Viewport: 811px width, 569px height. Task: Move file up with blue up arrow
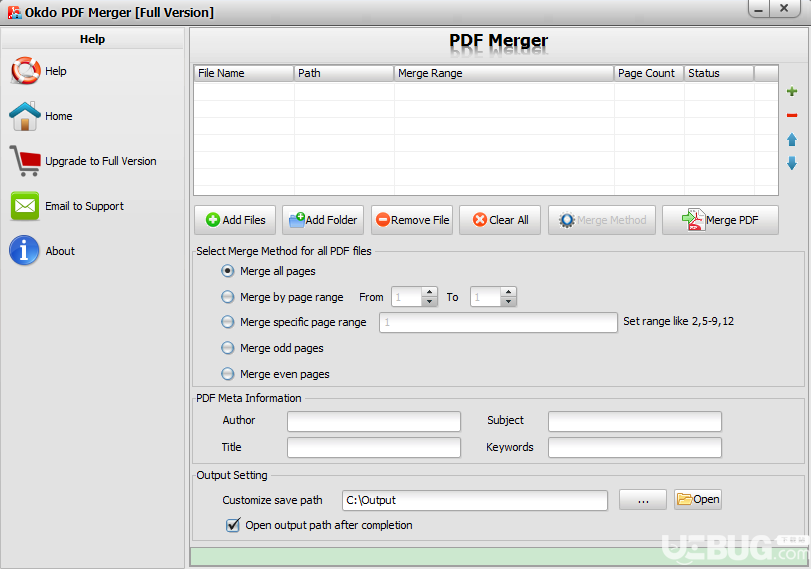(791, 140)
